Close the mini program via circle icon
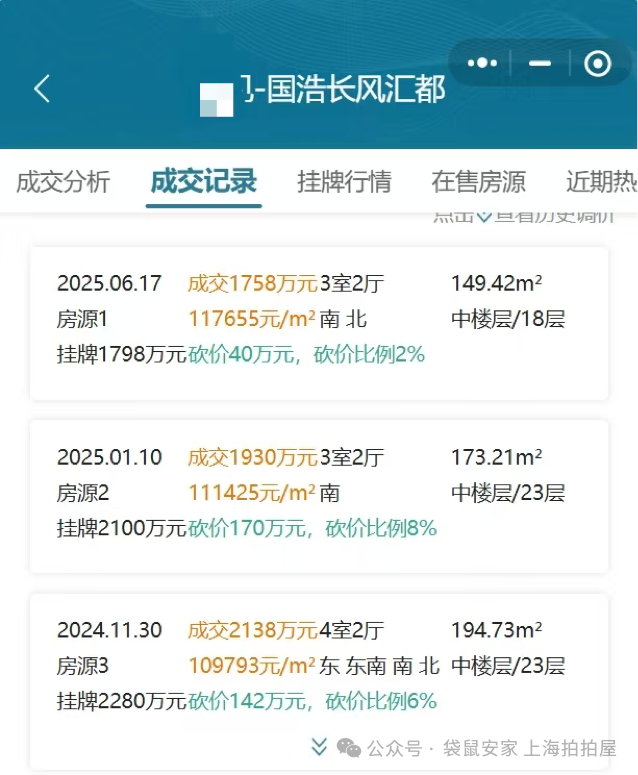 click(598, 63)
